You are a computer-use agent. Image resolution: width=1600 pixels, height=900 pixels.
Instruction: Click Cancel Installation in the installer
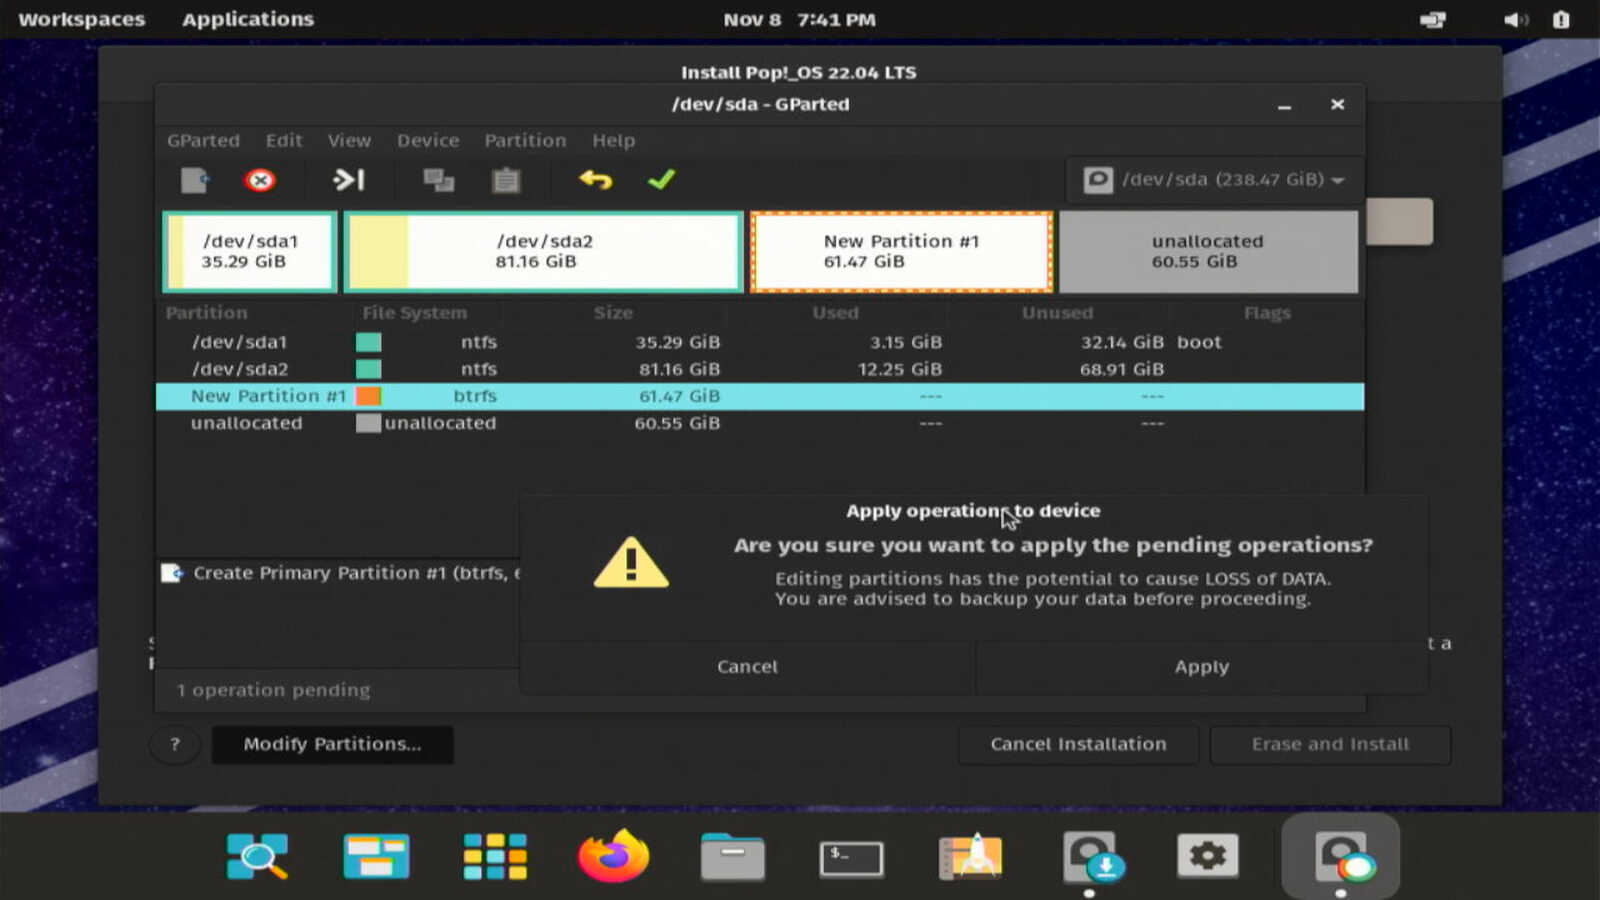pyautogui.click(x=1078, y=744)
